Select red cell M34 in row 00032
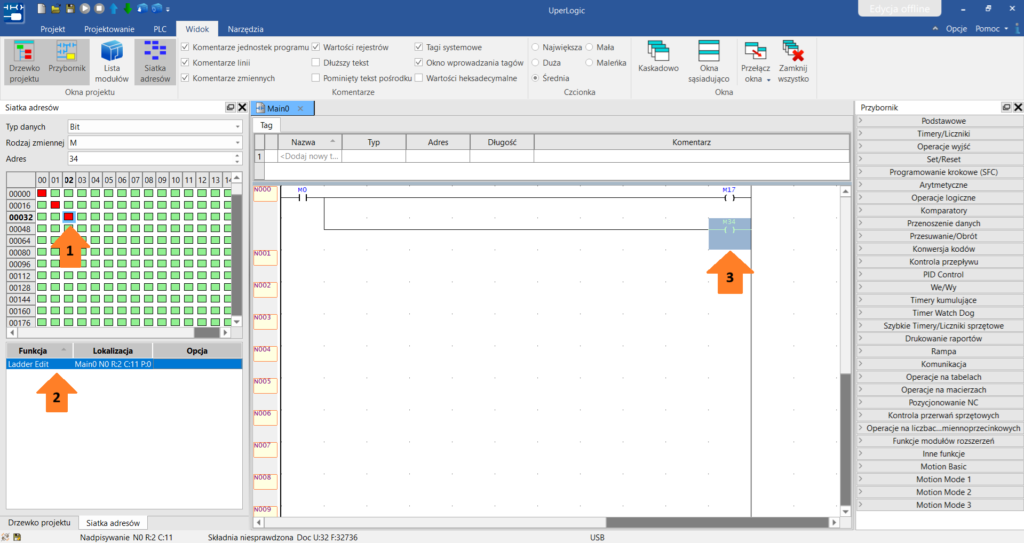Screen dimensions: 1024x543 coord(69,217)
